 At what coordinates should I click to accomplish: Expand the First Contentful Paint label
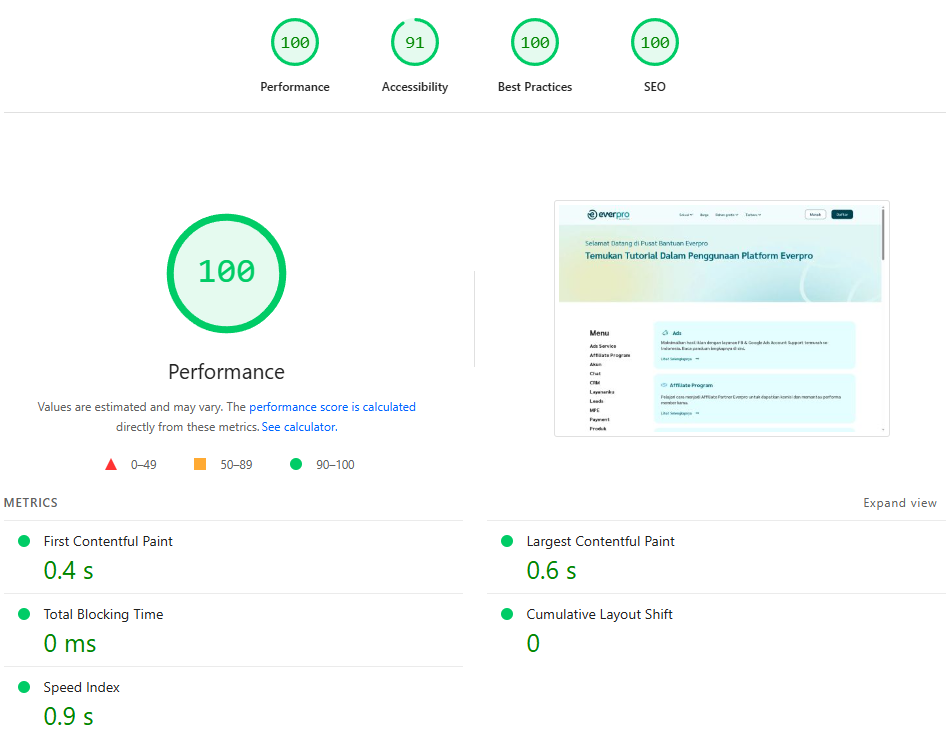[108, 541]
